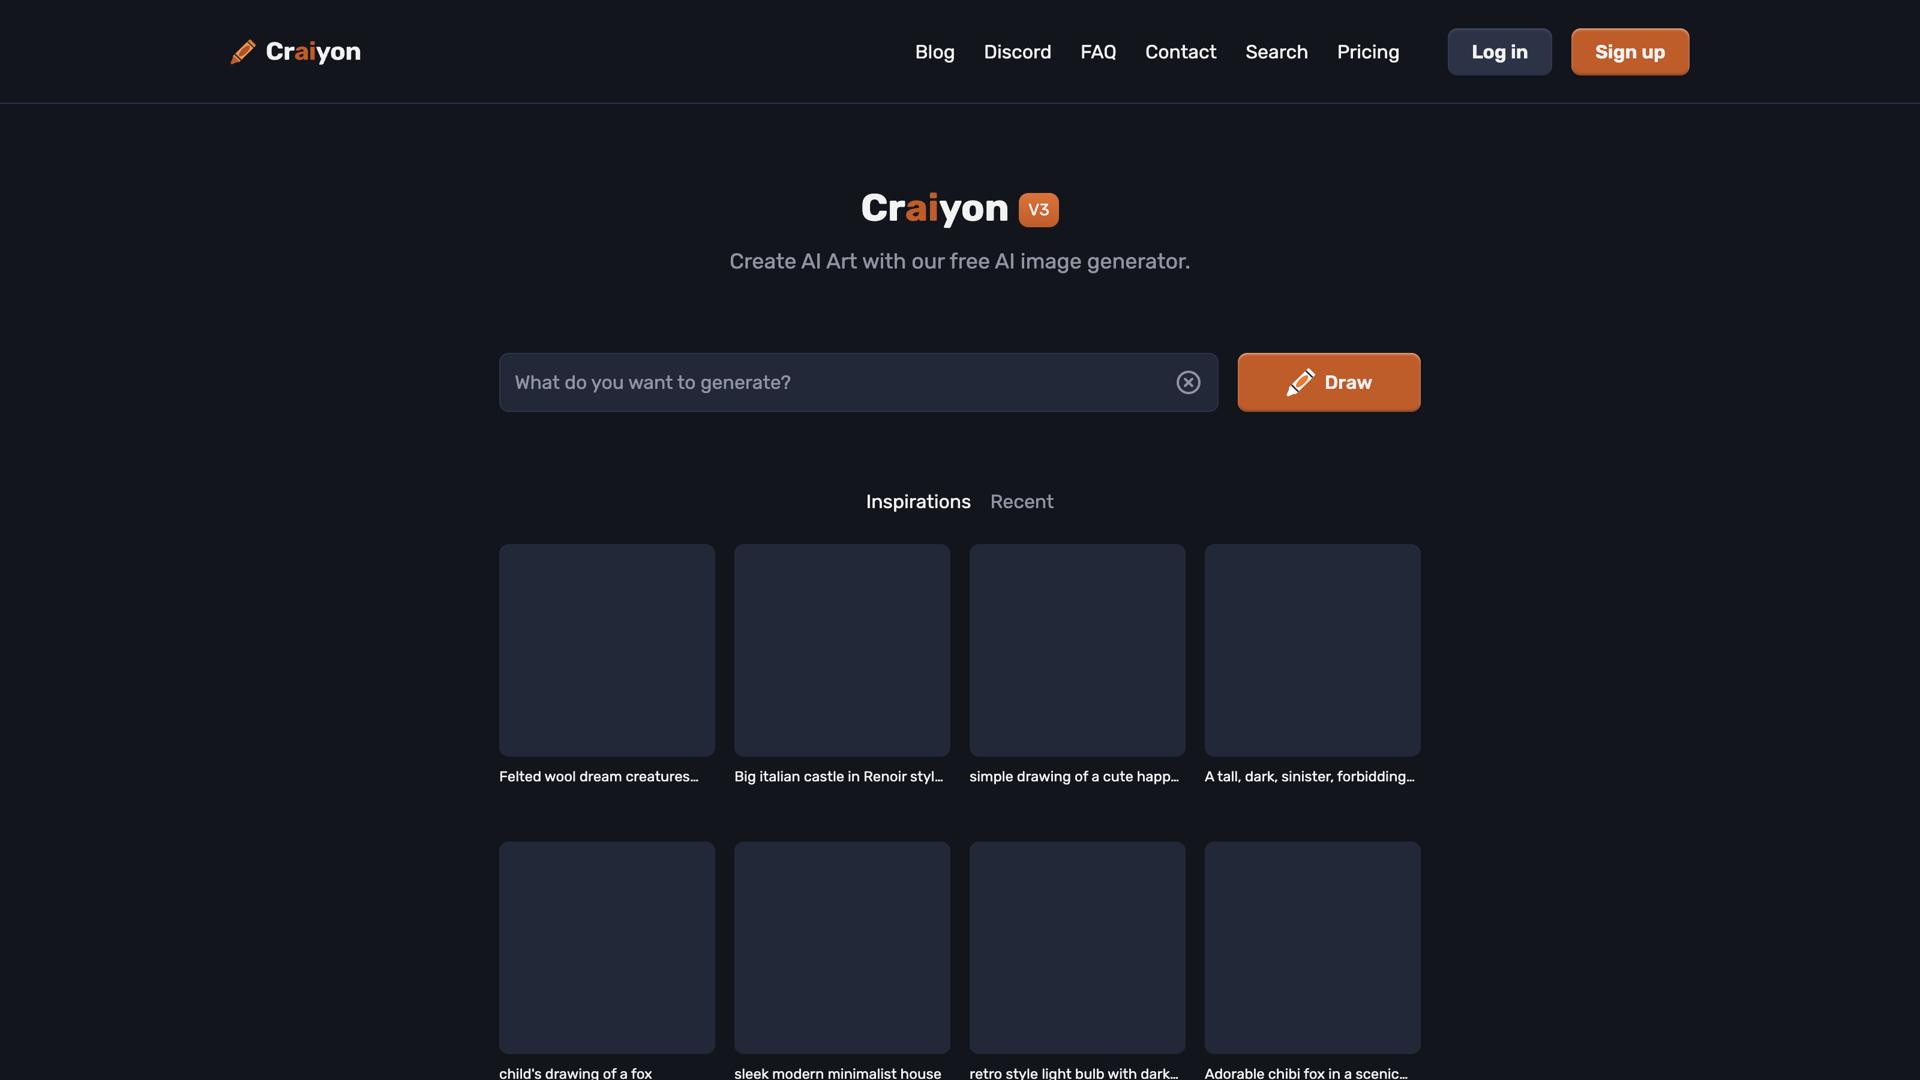This screenshot has width=1920, height=1080.
Task: View the Pricing page
Action: click(x=1367, y=52)
